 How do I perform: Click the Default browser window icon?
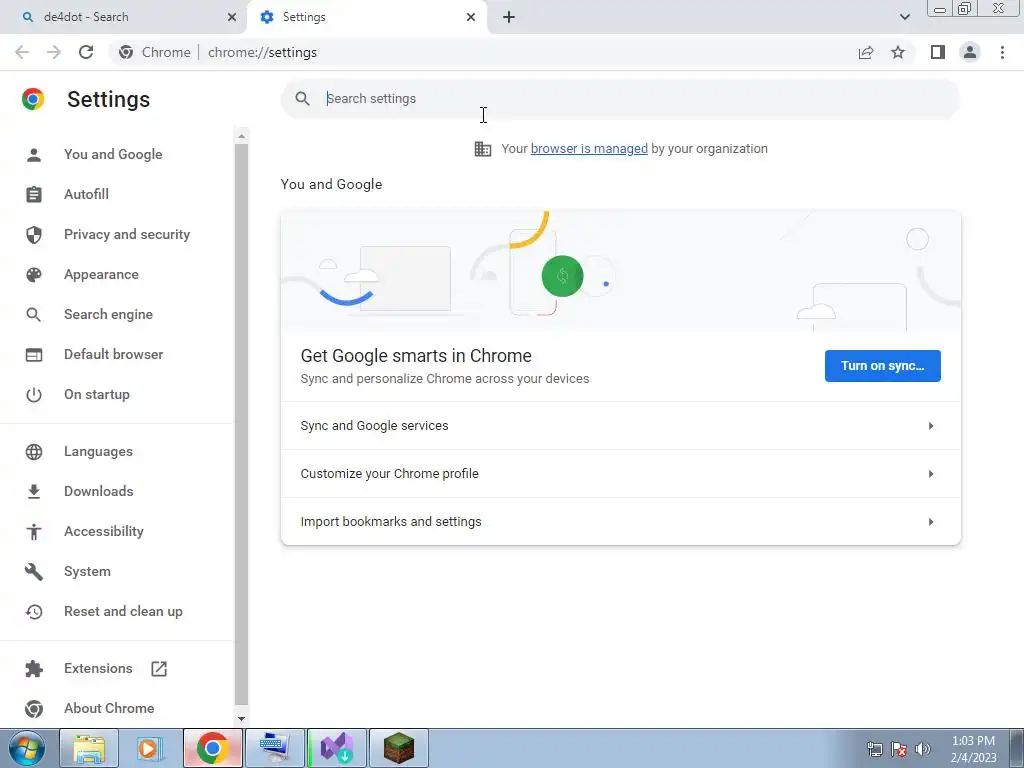[34, 355]
